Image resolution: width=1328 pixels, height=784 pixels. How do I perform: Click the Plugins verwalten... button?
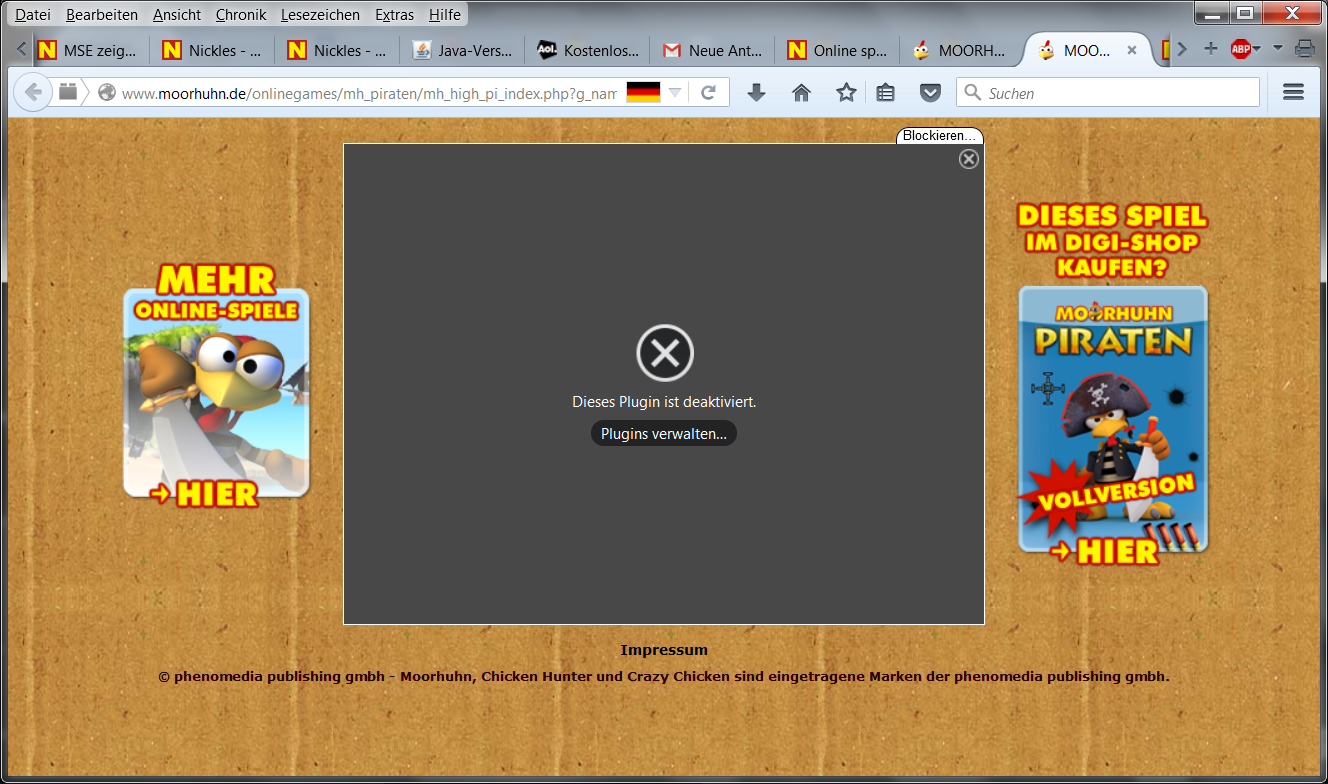click(x=664, y=434)
